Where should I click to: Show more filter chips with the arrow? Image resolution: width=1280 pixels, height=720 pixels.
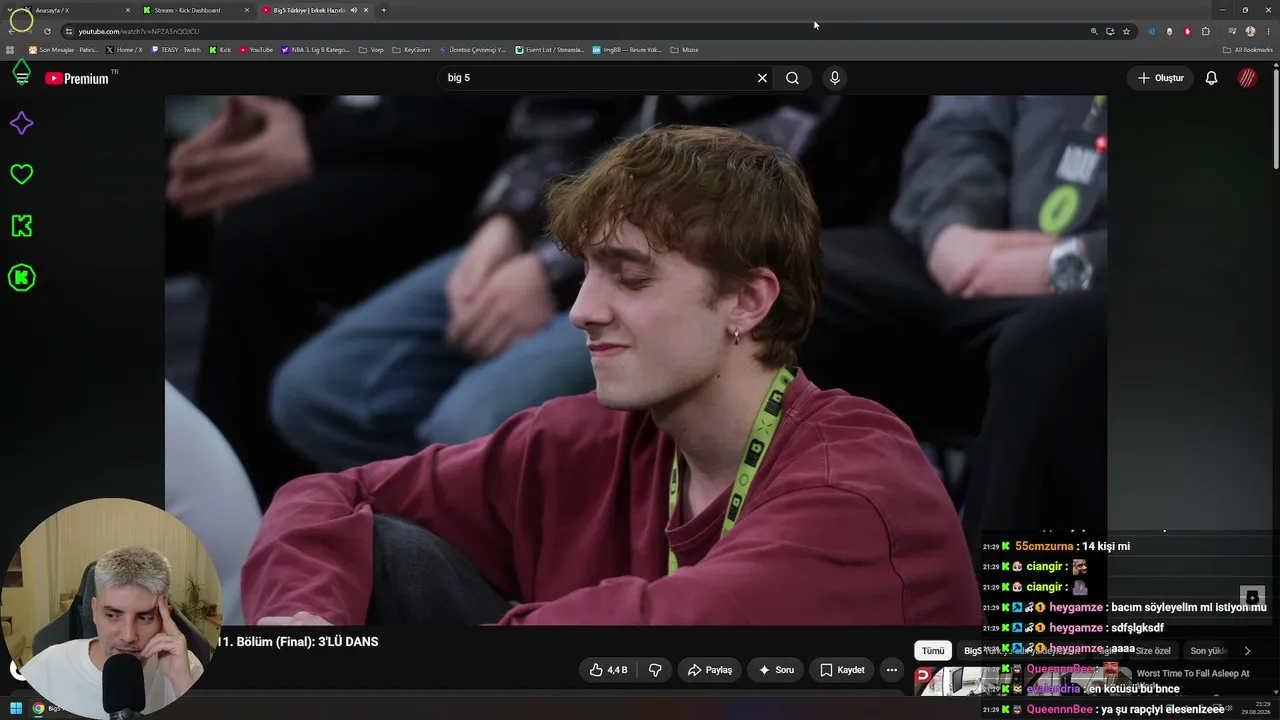(x=1247, y=651)
